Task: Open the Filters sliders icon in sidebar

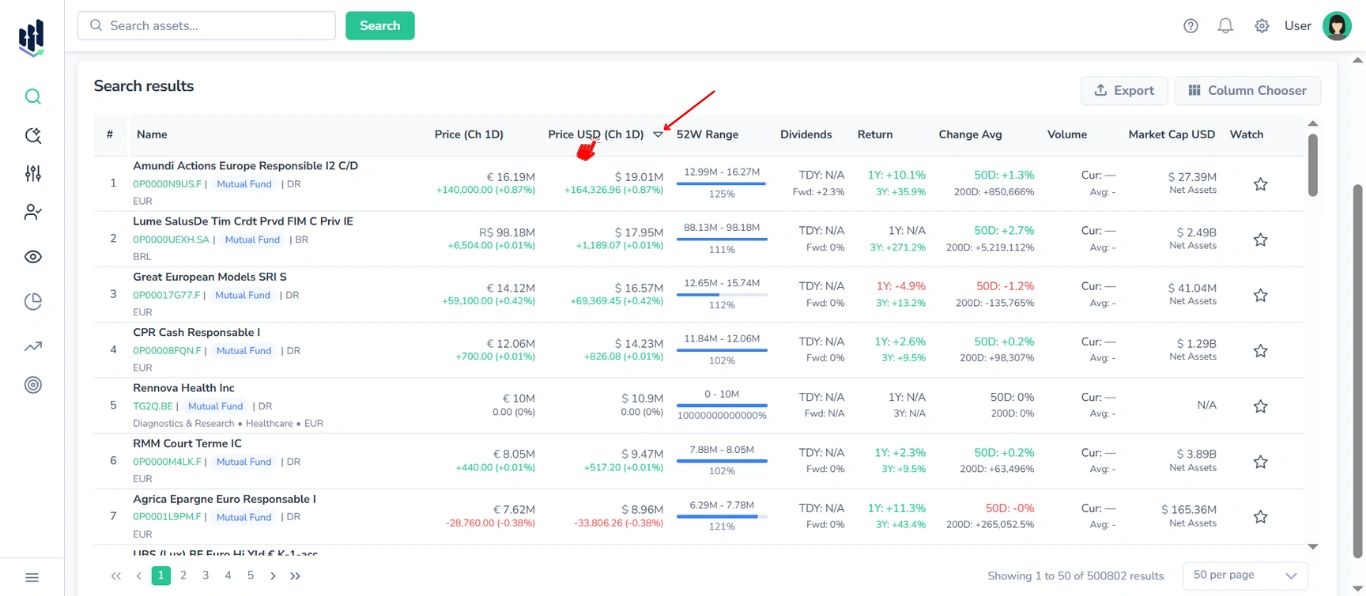Action: pyautogui.click(x=32, y=172)
